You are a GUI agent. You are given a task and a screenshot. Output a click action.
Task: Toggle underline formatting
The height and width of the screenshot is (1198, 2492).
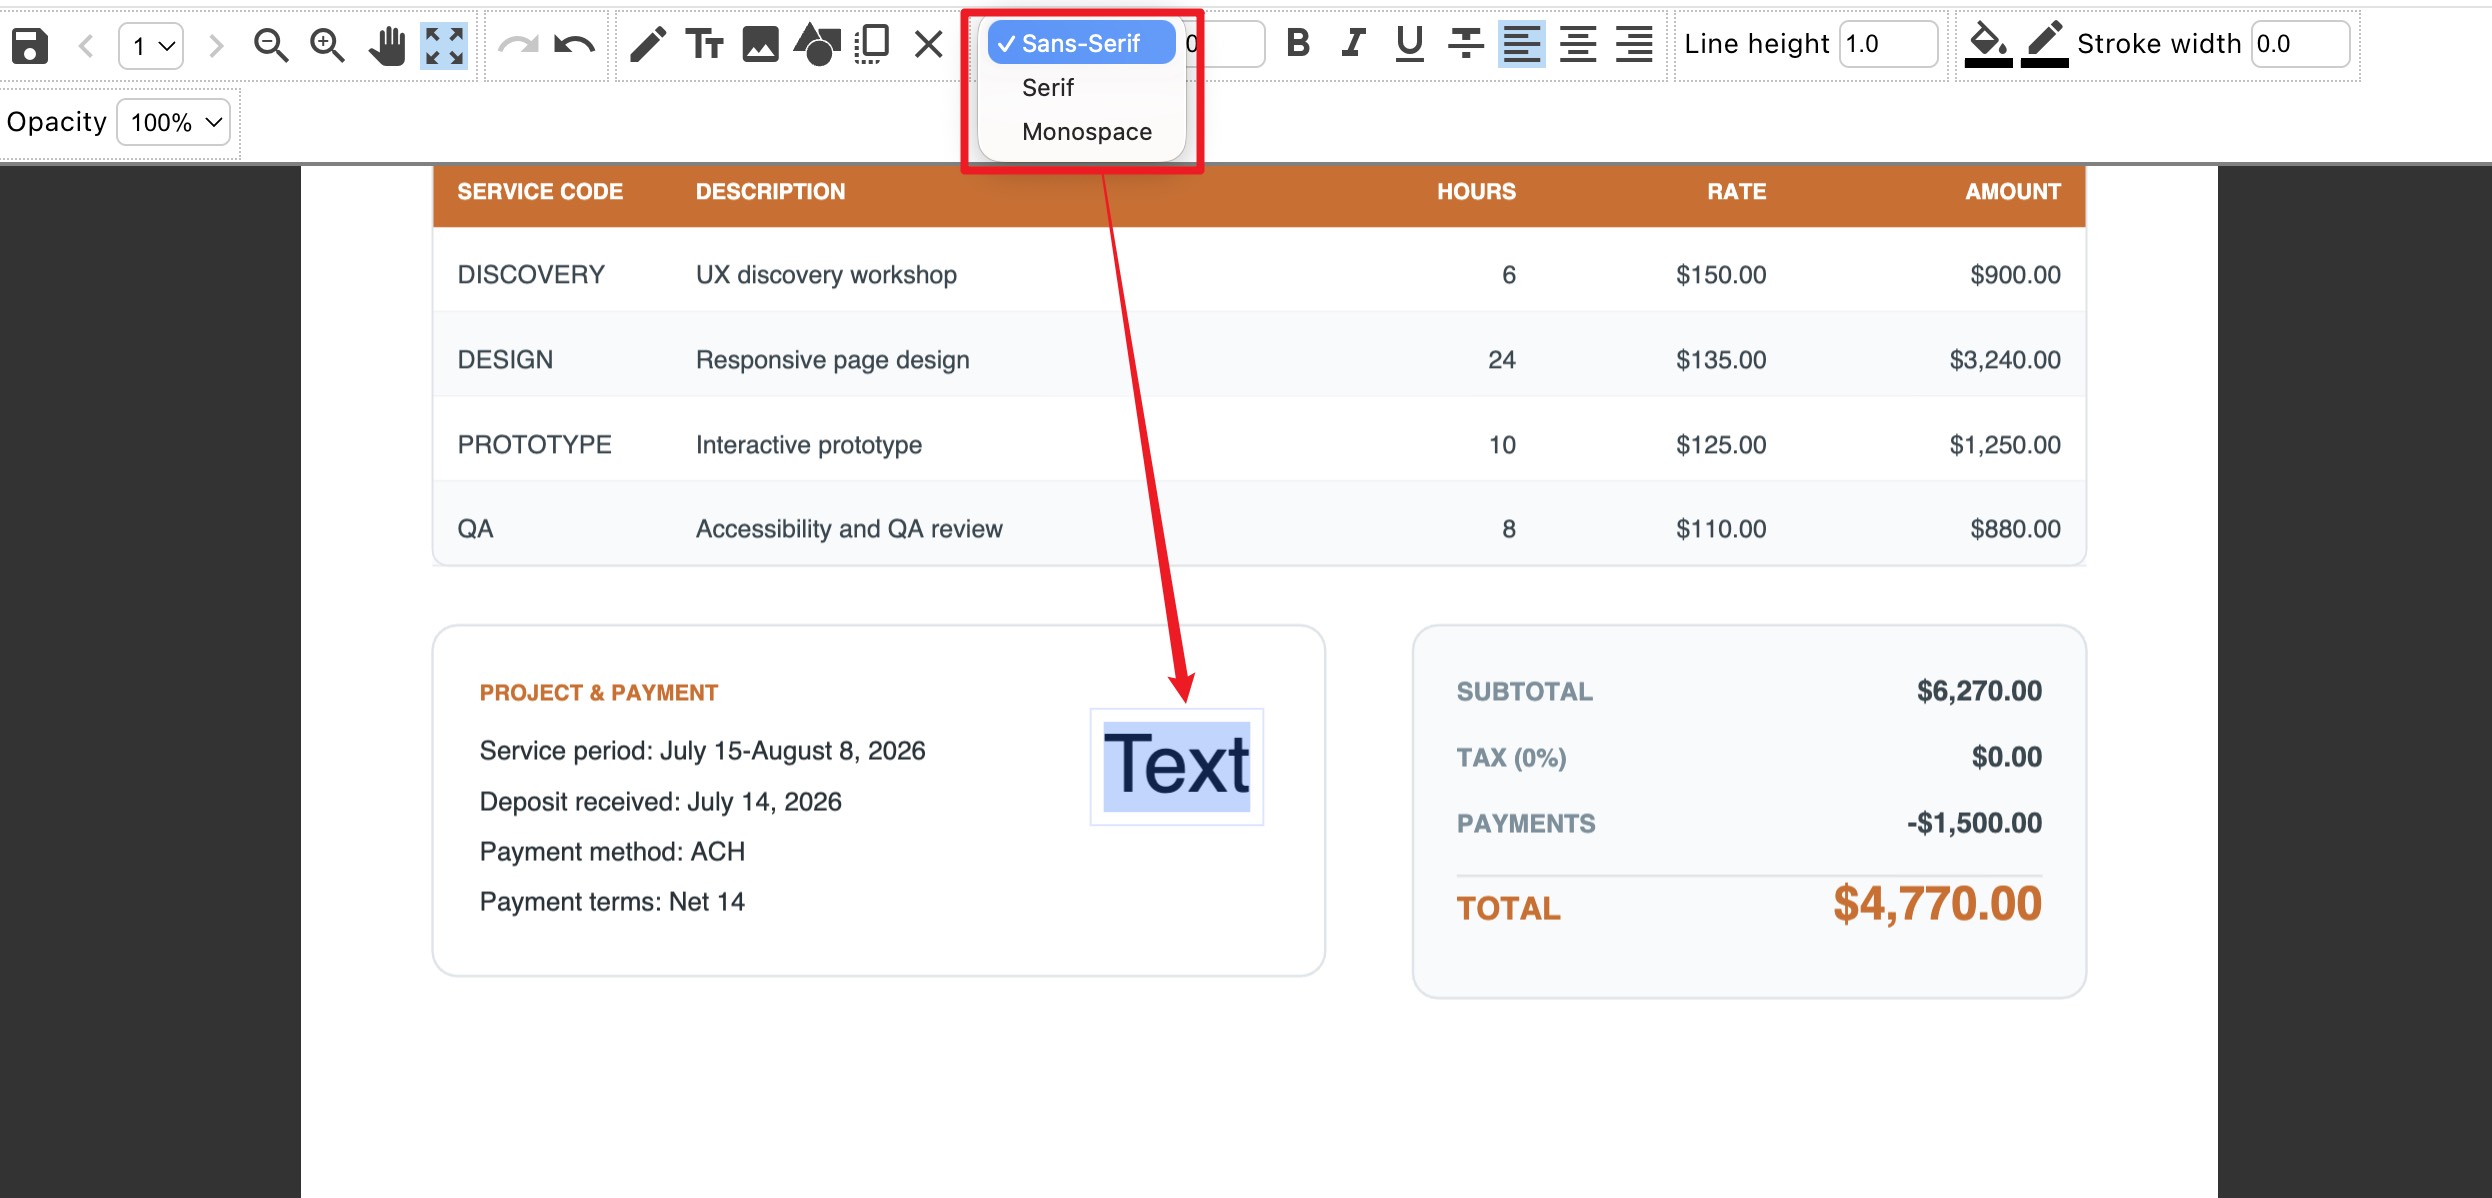click(1410, 43)
